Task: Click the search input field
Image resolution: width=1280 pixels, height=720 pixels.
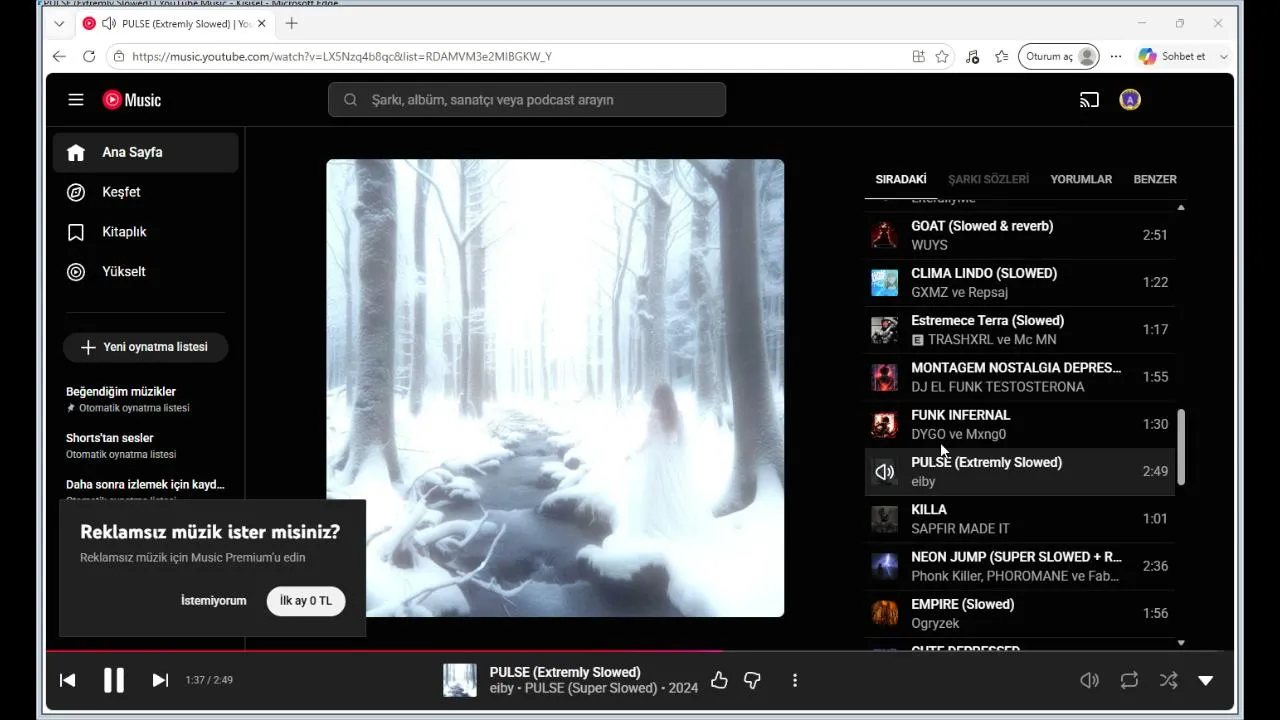Action: point(527,100)
